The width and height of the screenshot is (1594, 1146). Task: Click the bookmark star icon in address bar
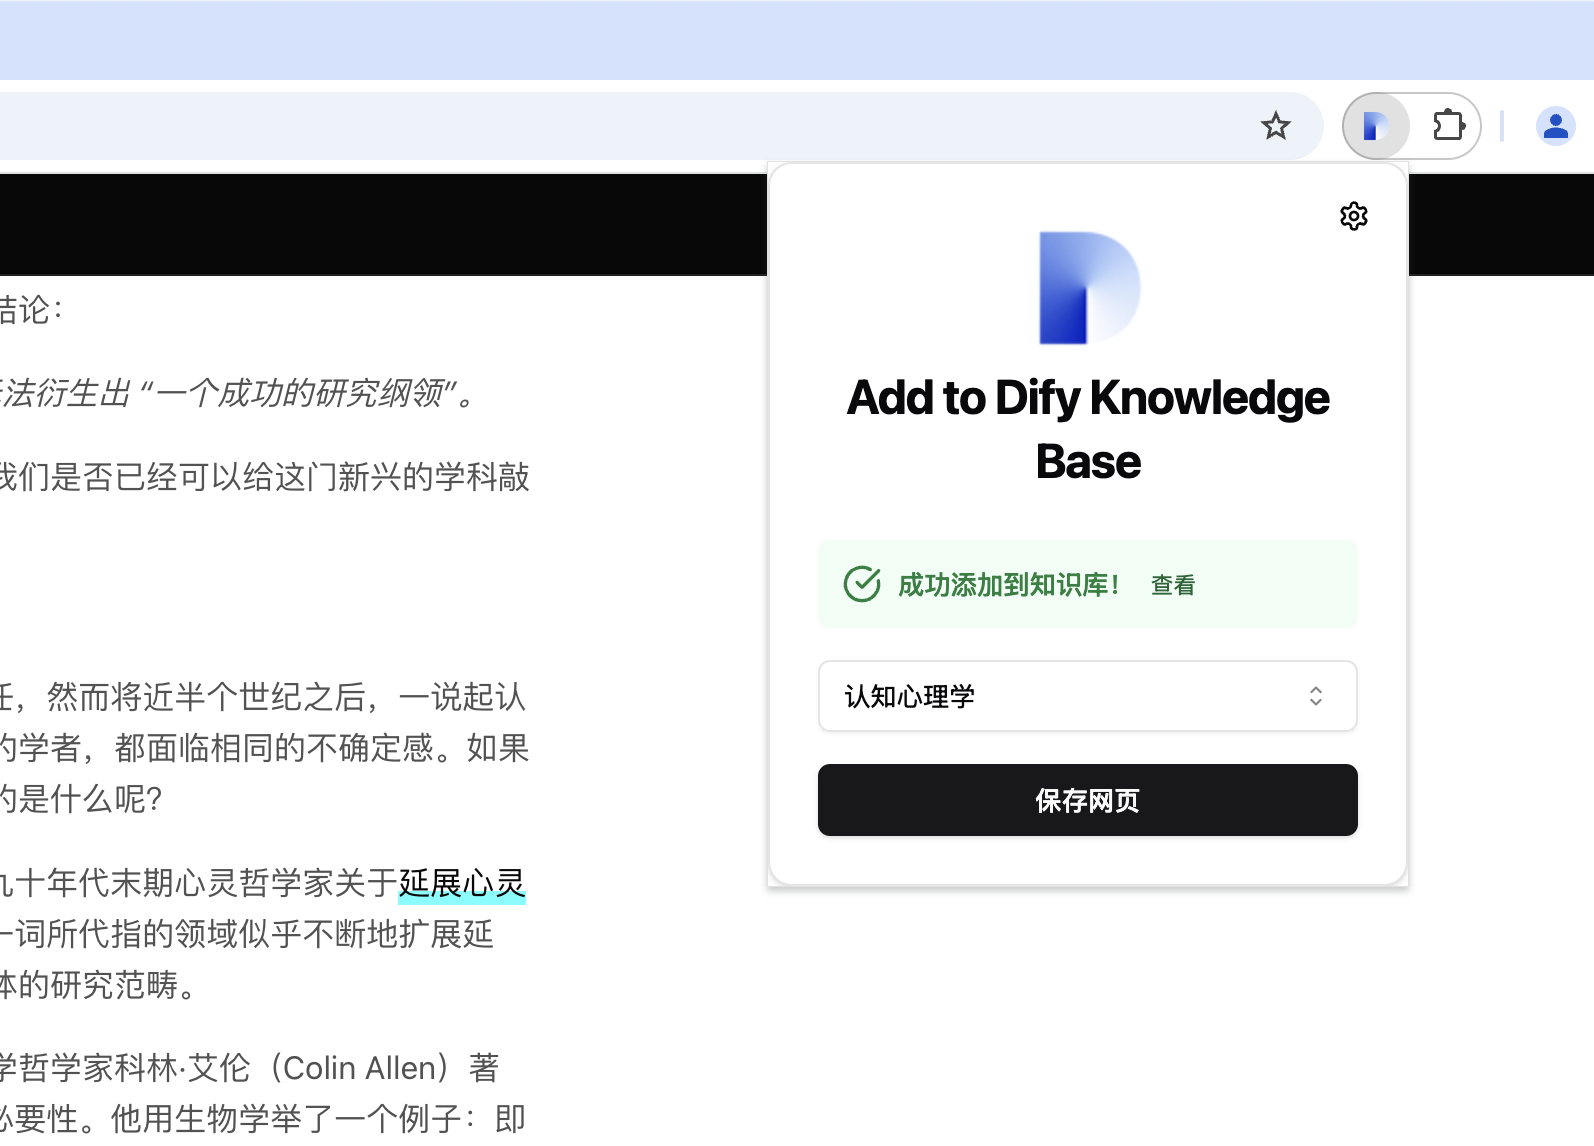tap(1275, 126)
